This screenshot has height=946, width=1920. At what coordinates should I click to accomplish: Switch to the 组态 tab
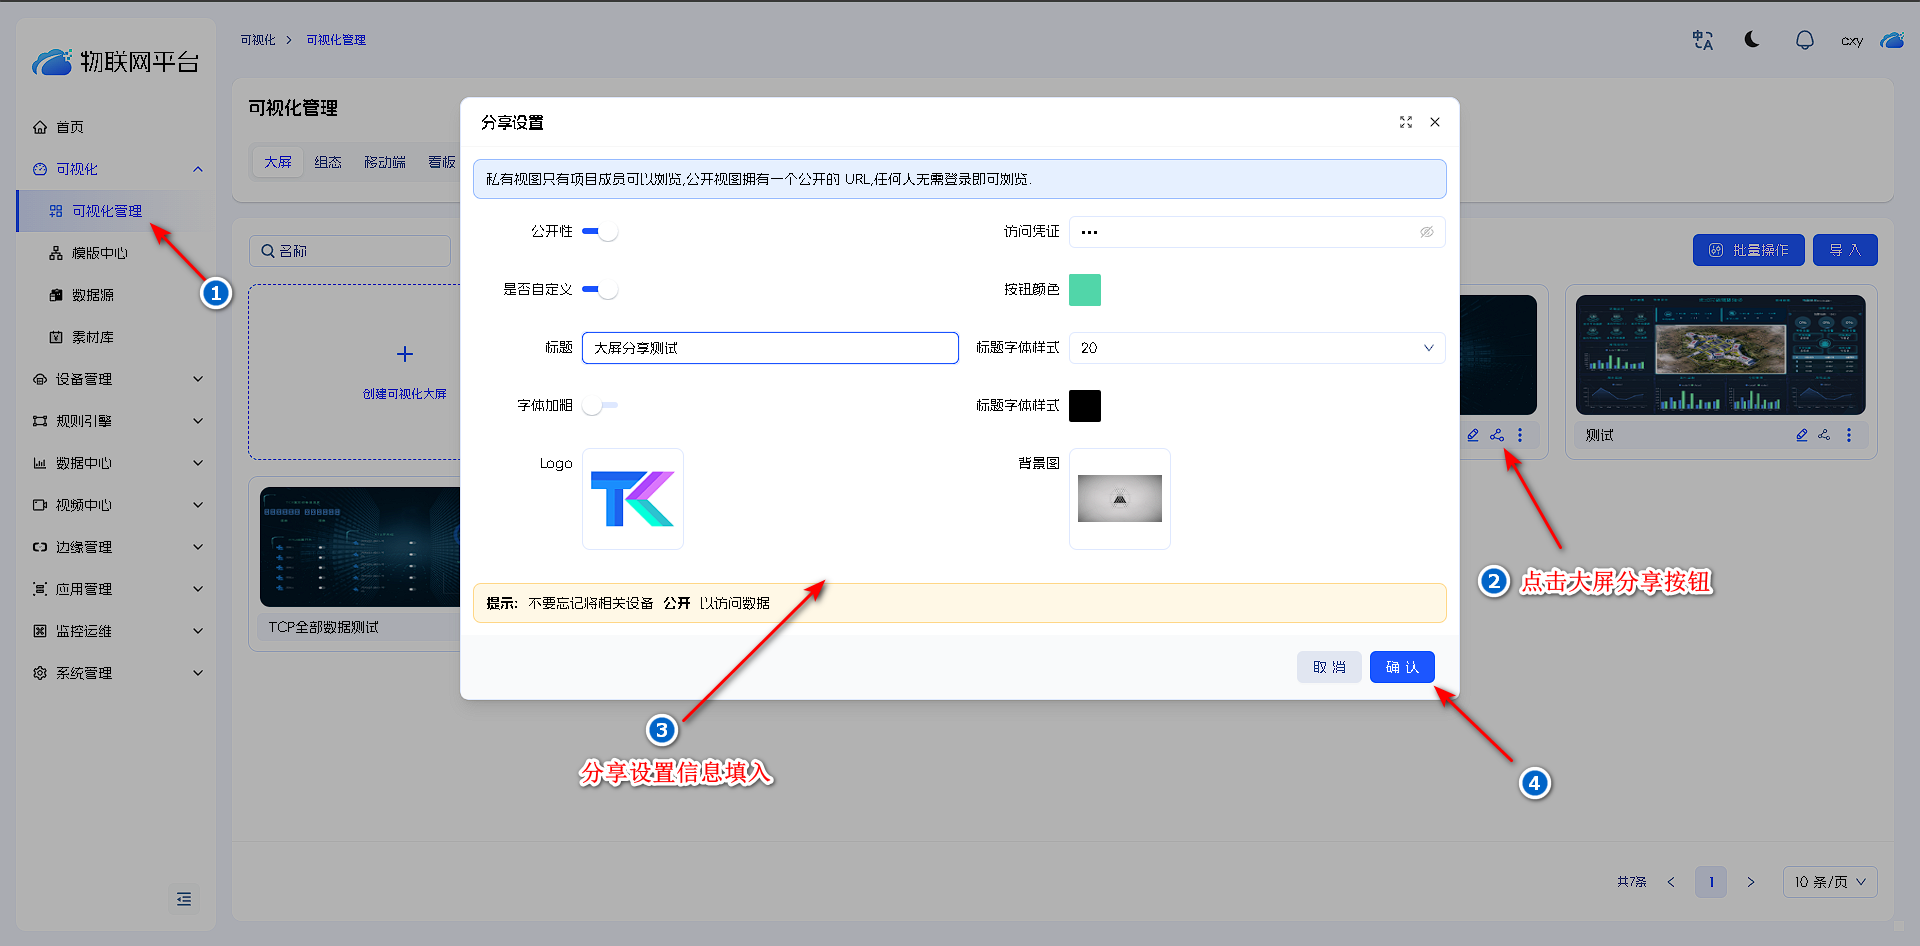328,162
